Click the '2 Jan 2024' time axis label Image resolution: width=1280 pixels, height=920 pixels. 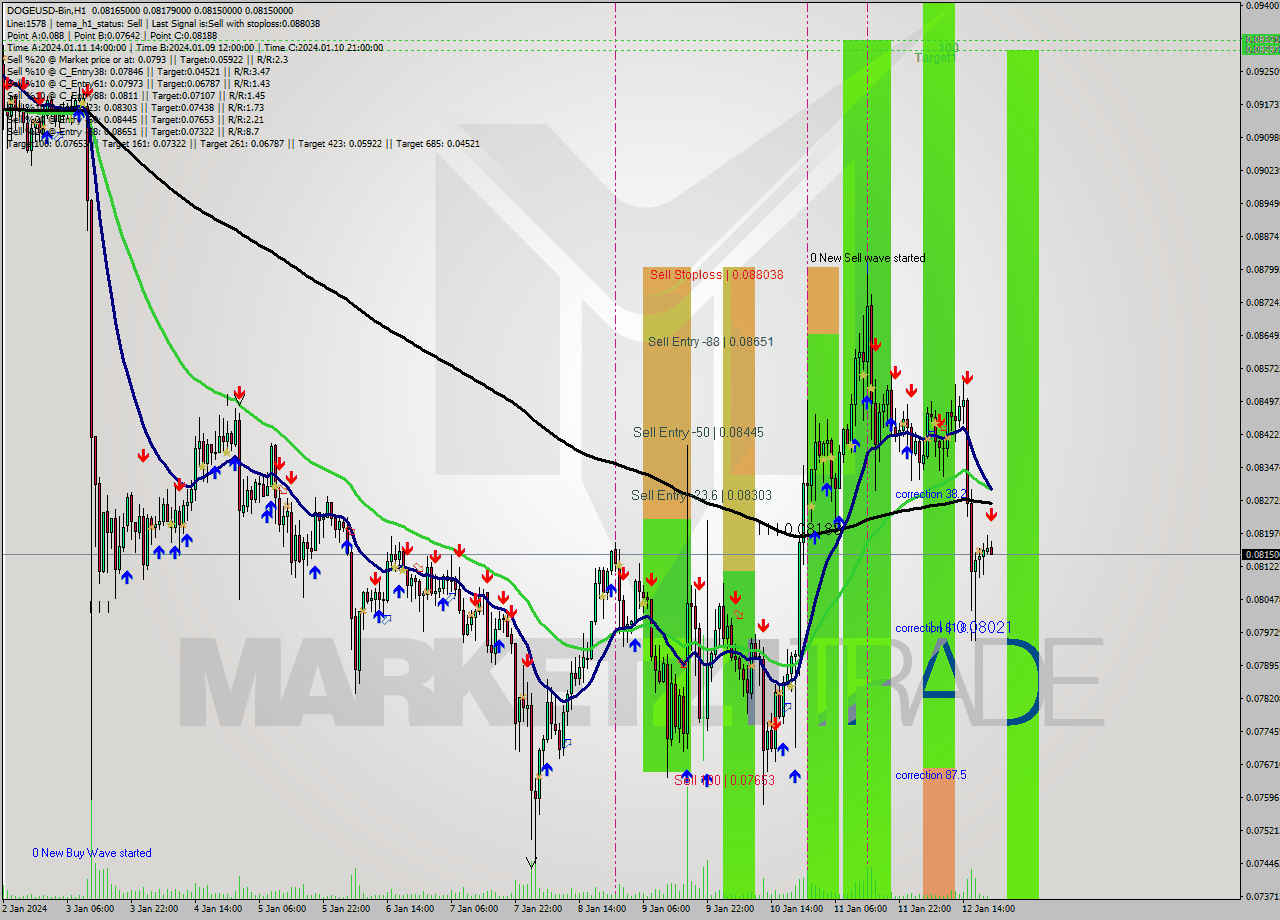click(x=24, y=909)
